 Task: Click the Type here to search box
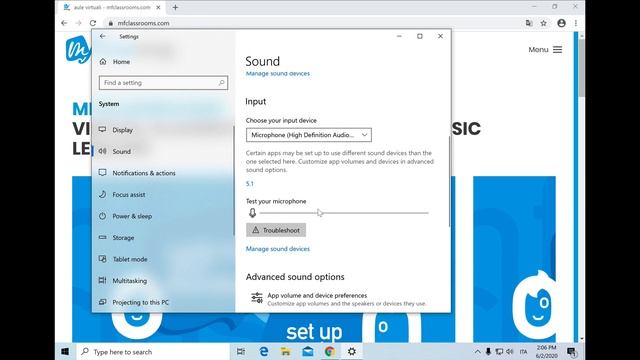[152, 351]
